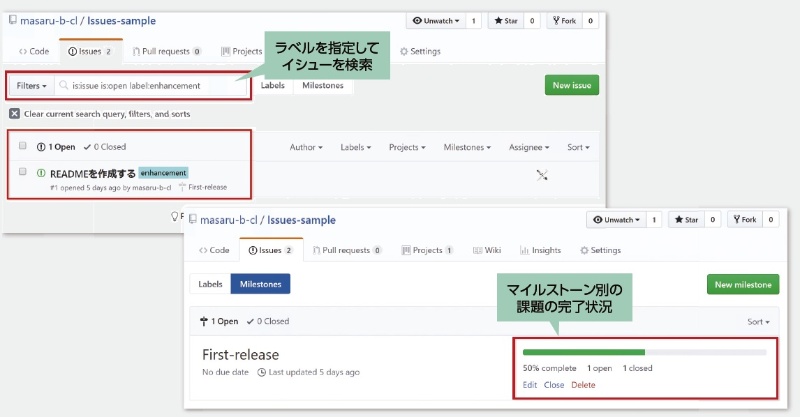The image size is (800, 417).
Task: Open the READMEを作成する issue
Action: pos(93,174)
